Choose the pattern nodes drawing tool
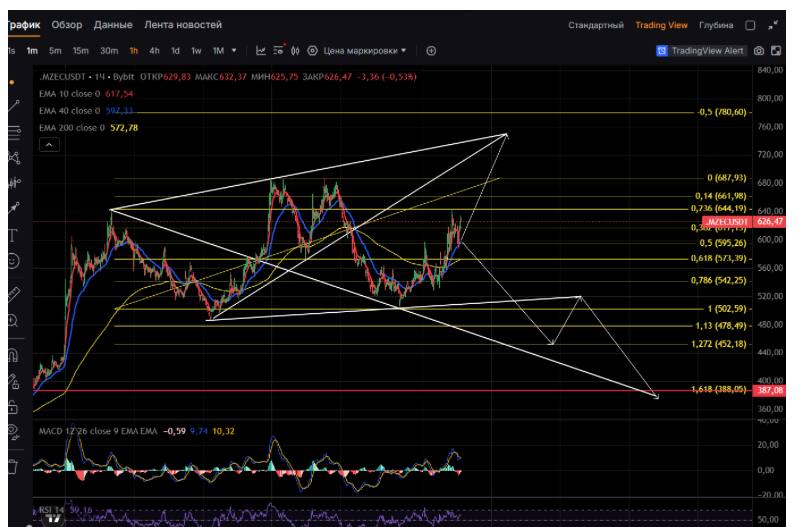The width and height of the screenshot is (812, 527). (14, 157)
